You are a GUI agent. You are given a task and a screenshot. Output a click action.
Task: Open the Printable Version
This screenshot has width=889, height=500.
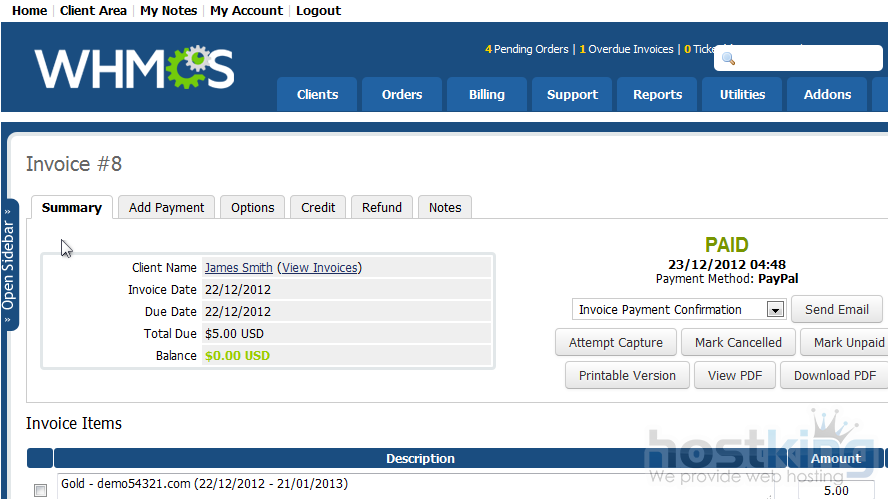pos(627,376)
